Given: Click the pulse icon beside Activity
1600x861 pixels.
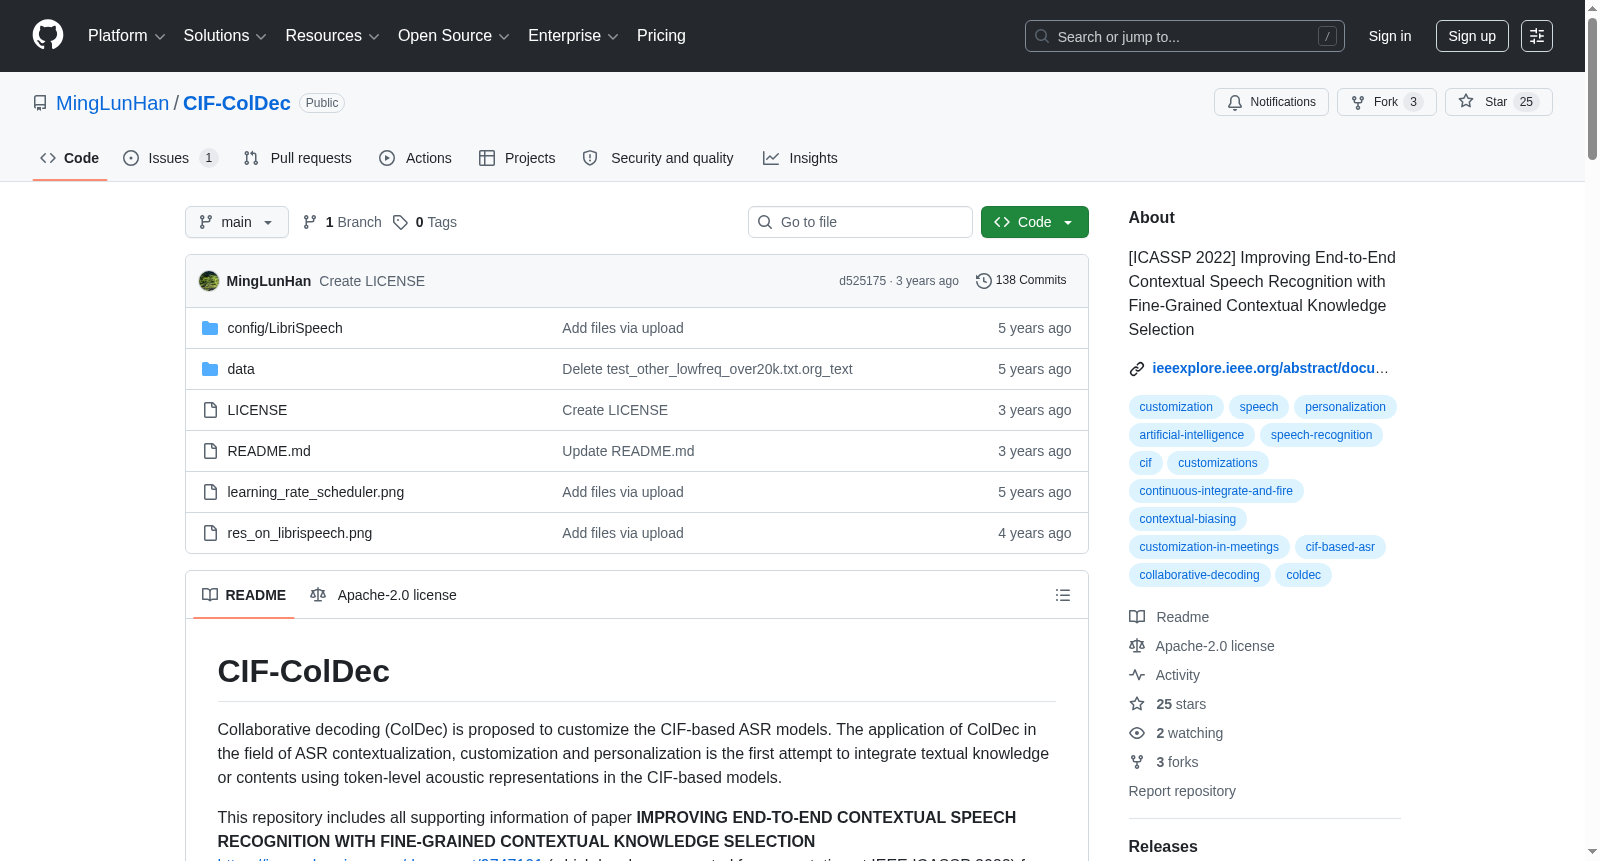Looking at the screenshot, I should point(1137,675).
